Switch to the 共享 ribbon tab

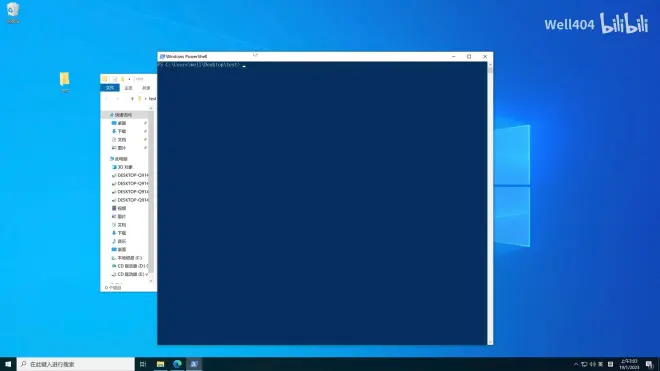(x=146, y=88)
